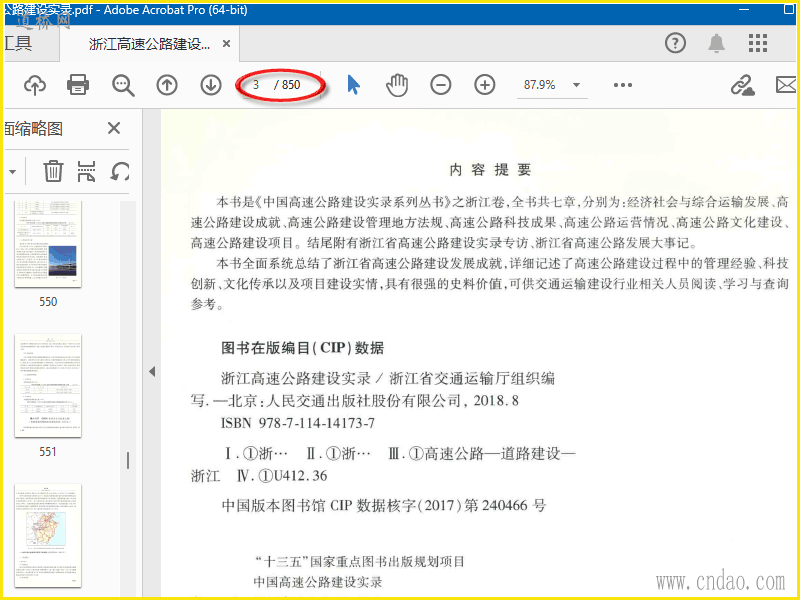800x600 pixels.
Task: Open the apps grid icon
Action: [x=758, y=43]
